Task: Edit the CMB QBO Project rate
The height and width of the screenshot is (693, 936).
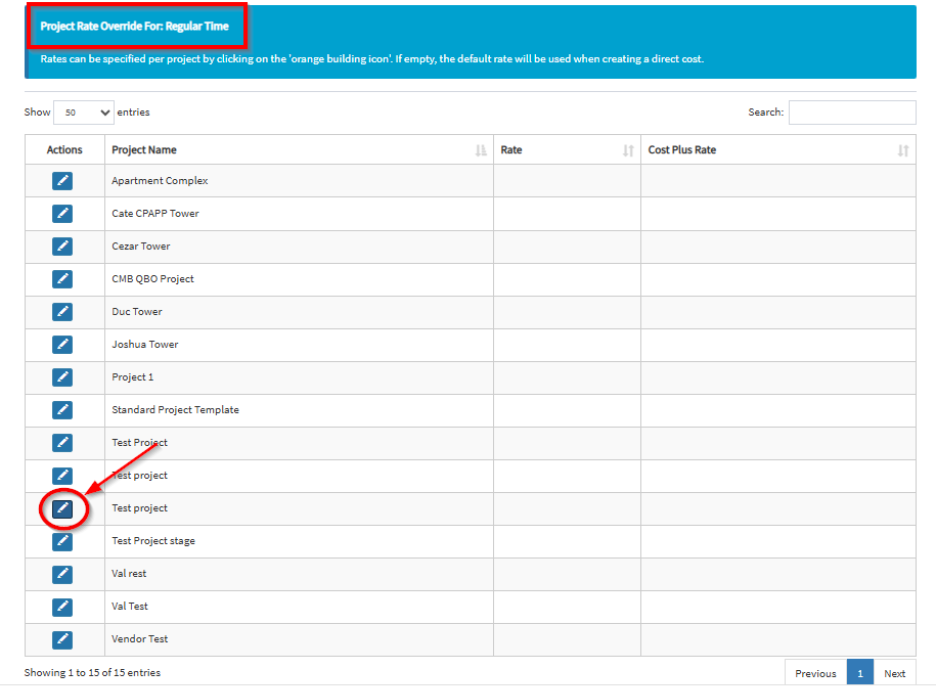Action: [62, 279]
